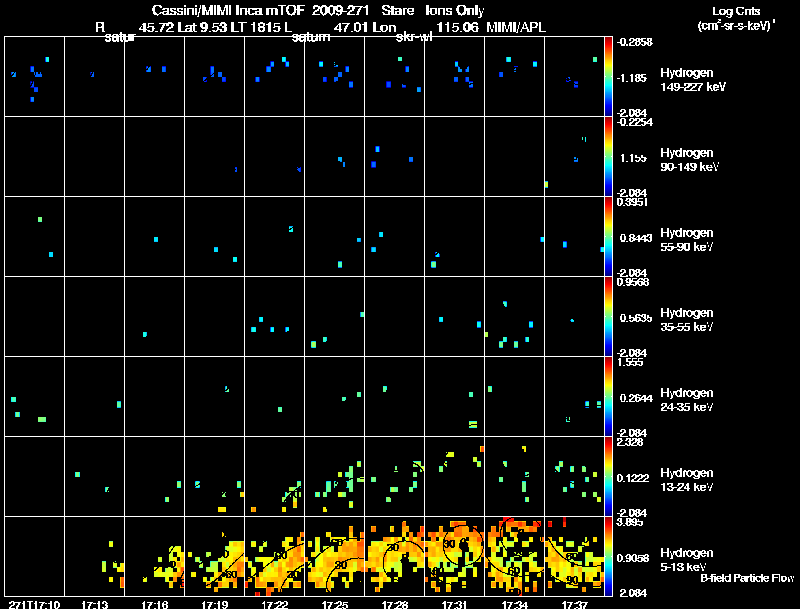Select the 0.9568 colorbar value

(633, 282)
